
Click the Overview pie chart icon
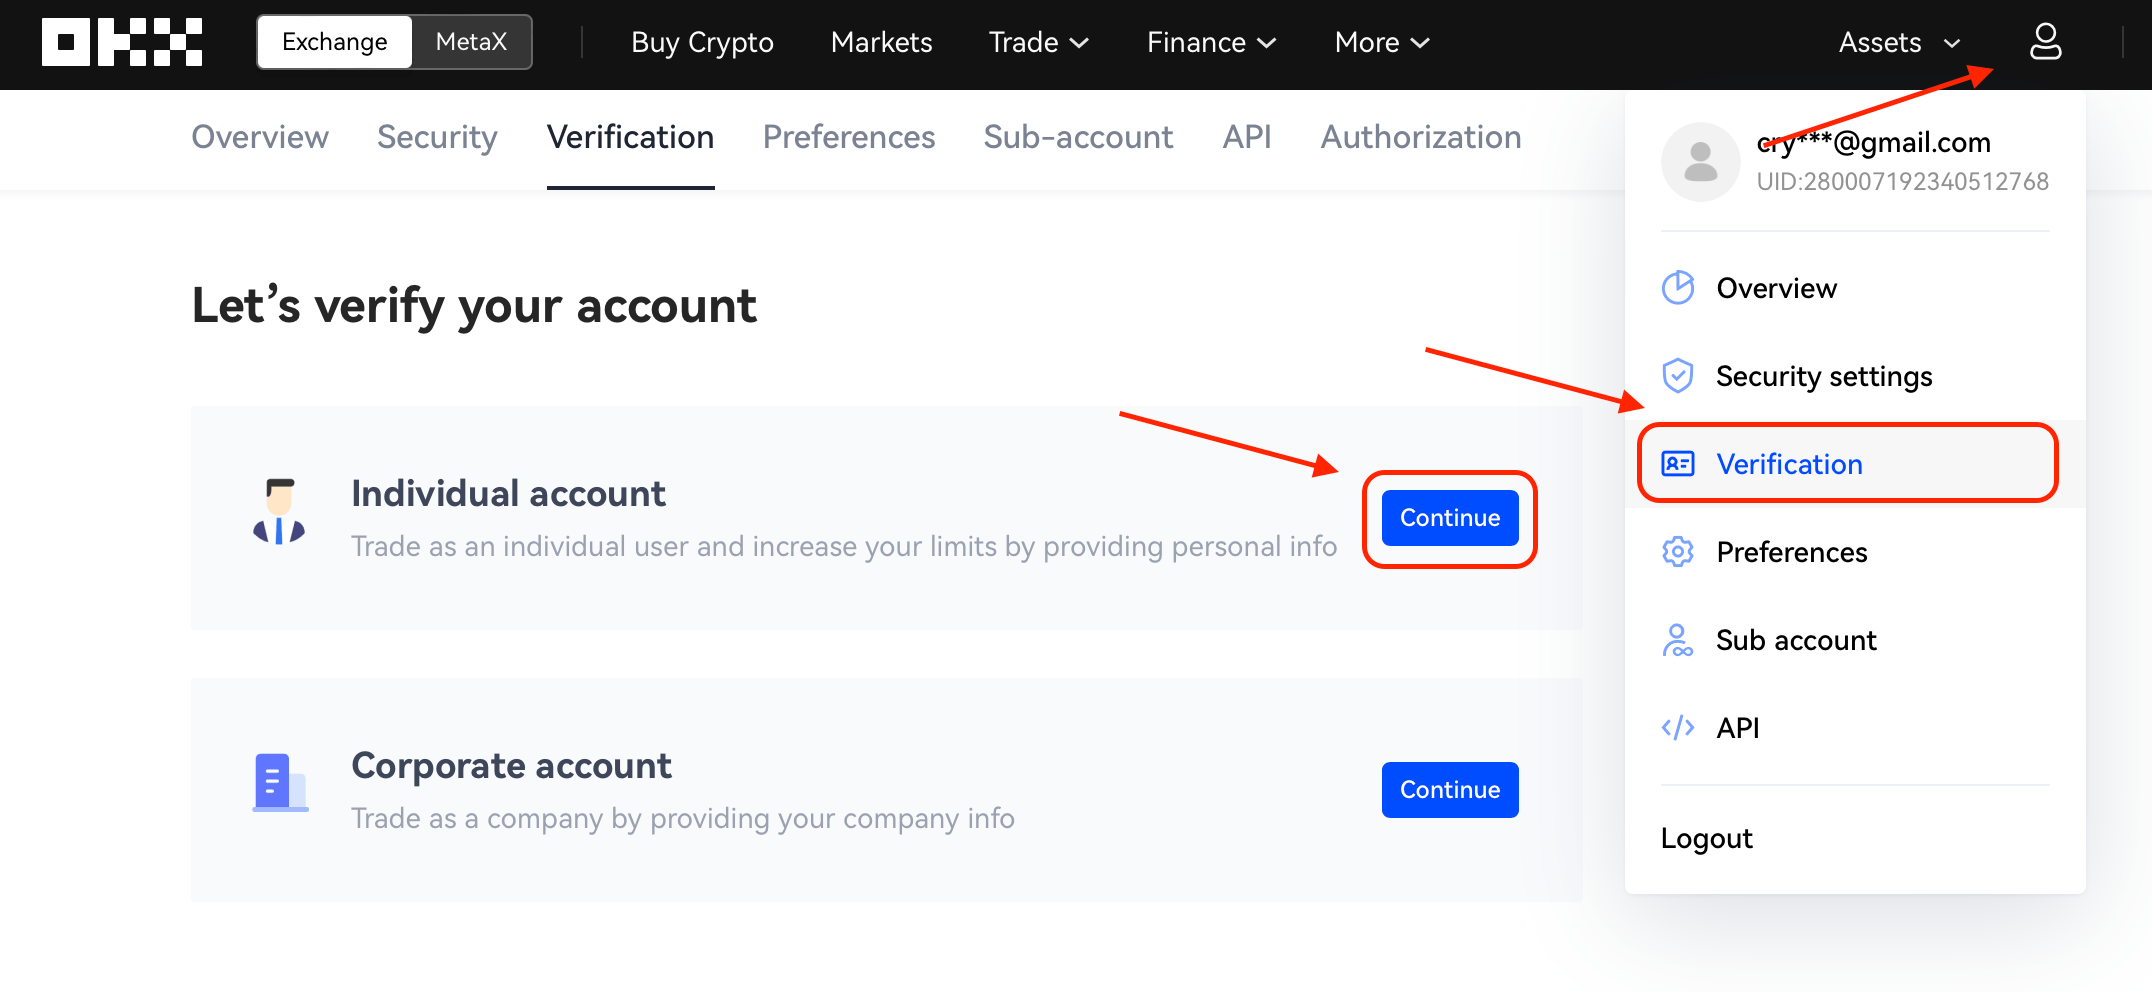point(1678,288)
